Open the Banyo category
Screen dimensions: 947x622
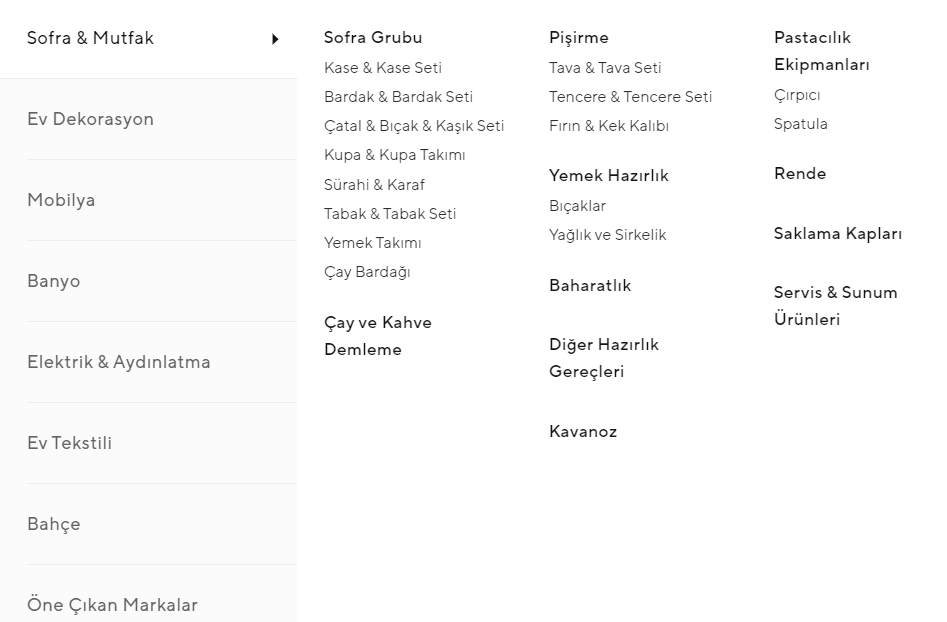click(x=53, y=281)
